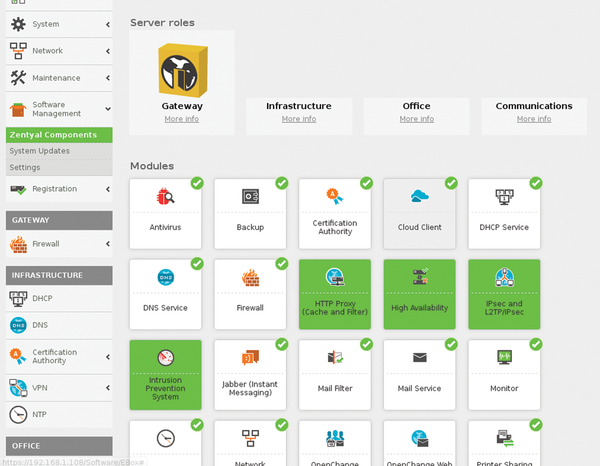
Task: Click the Jabber Instant Messaging module icon
Action: pyautogui.click(x=250, y=357)
